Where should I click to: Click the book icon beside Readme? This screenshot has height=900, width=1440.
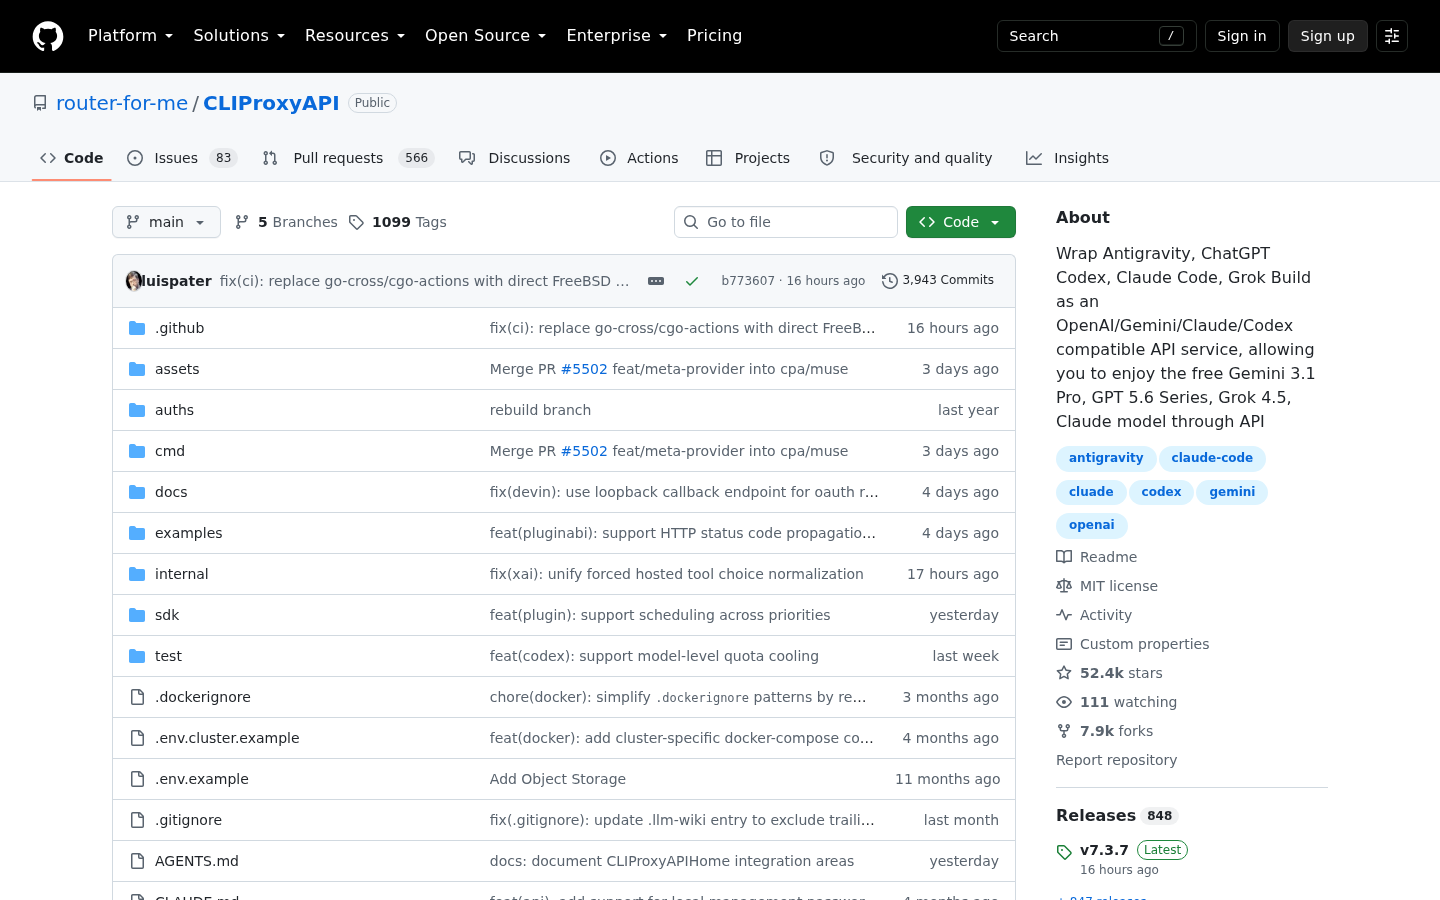click(x=1064, y=557)
